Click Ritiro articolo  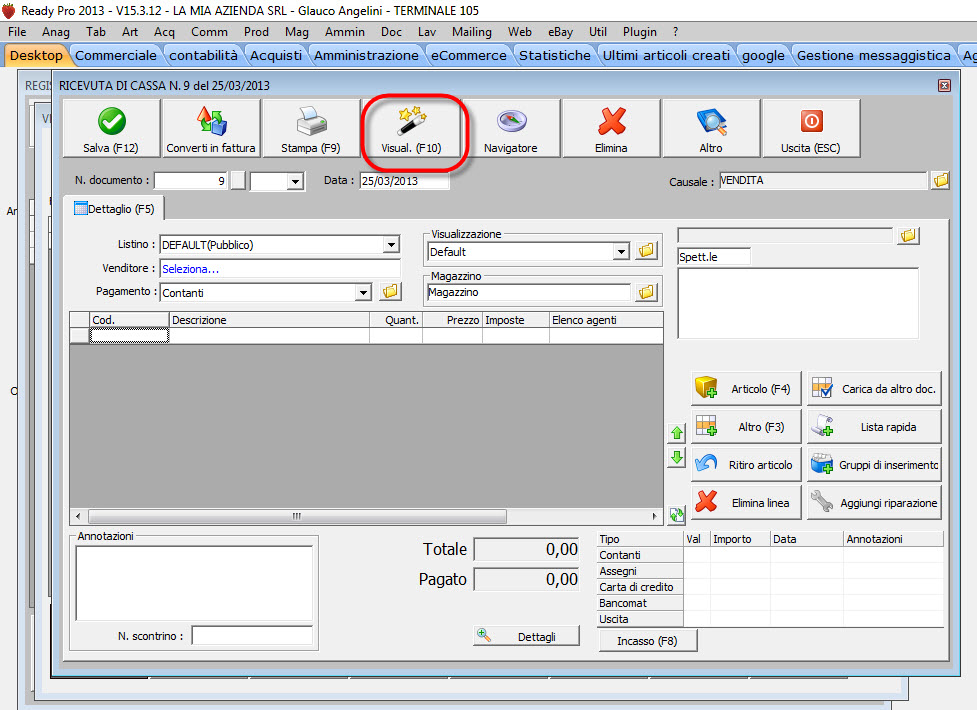[x=746, y=464]
